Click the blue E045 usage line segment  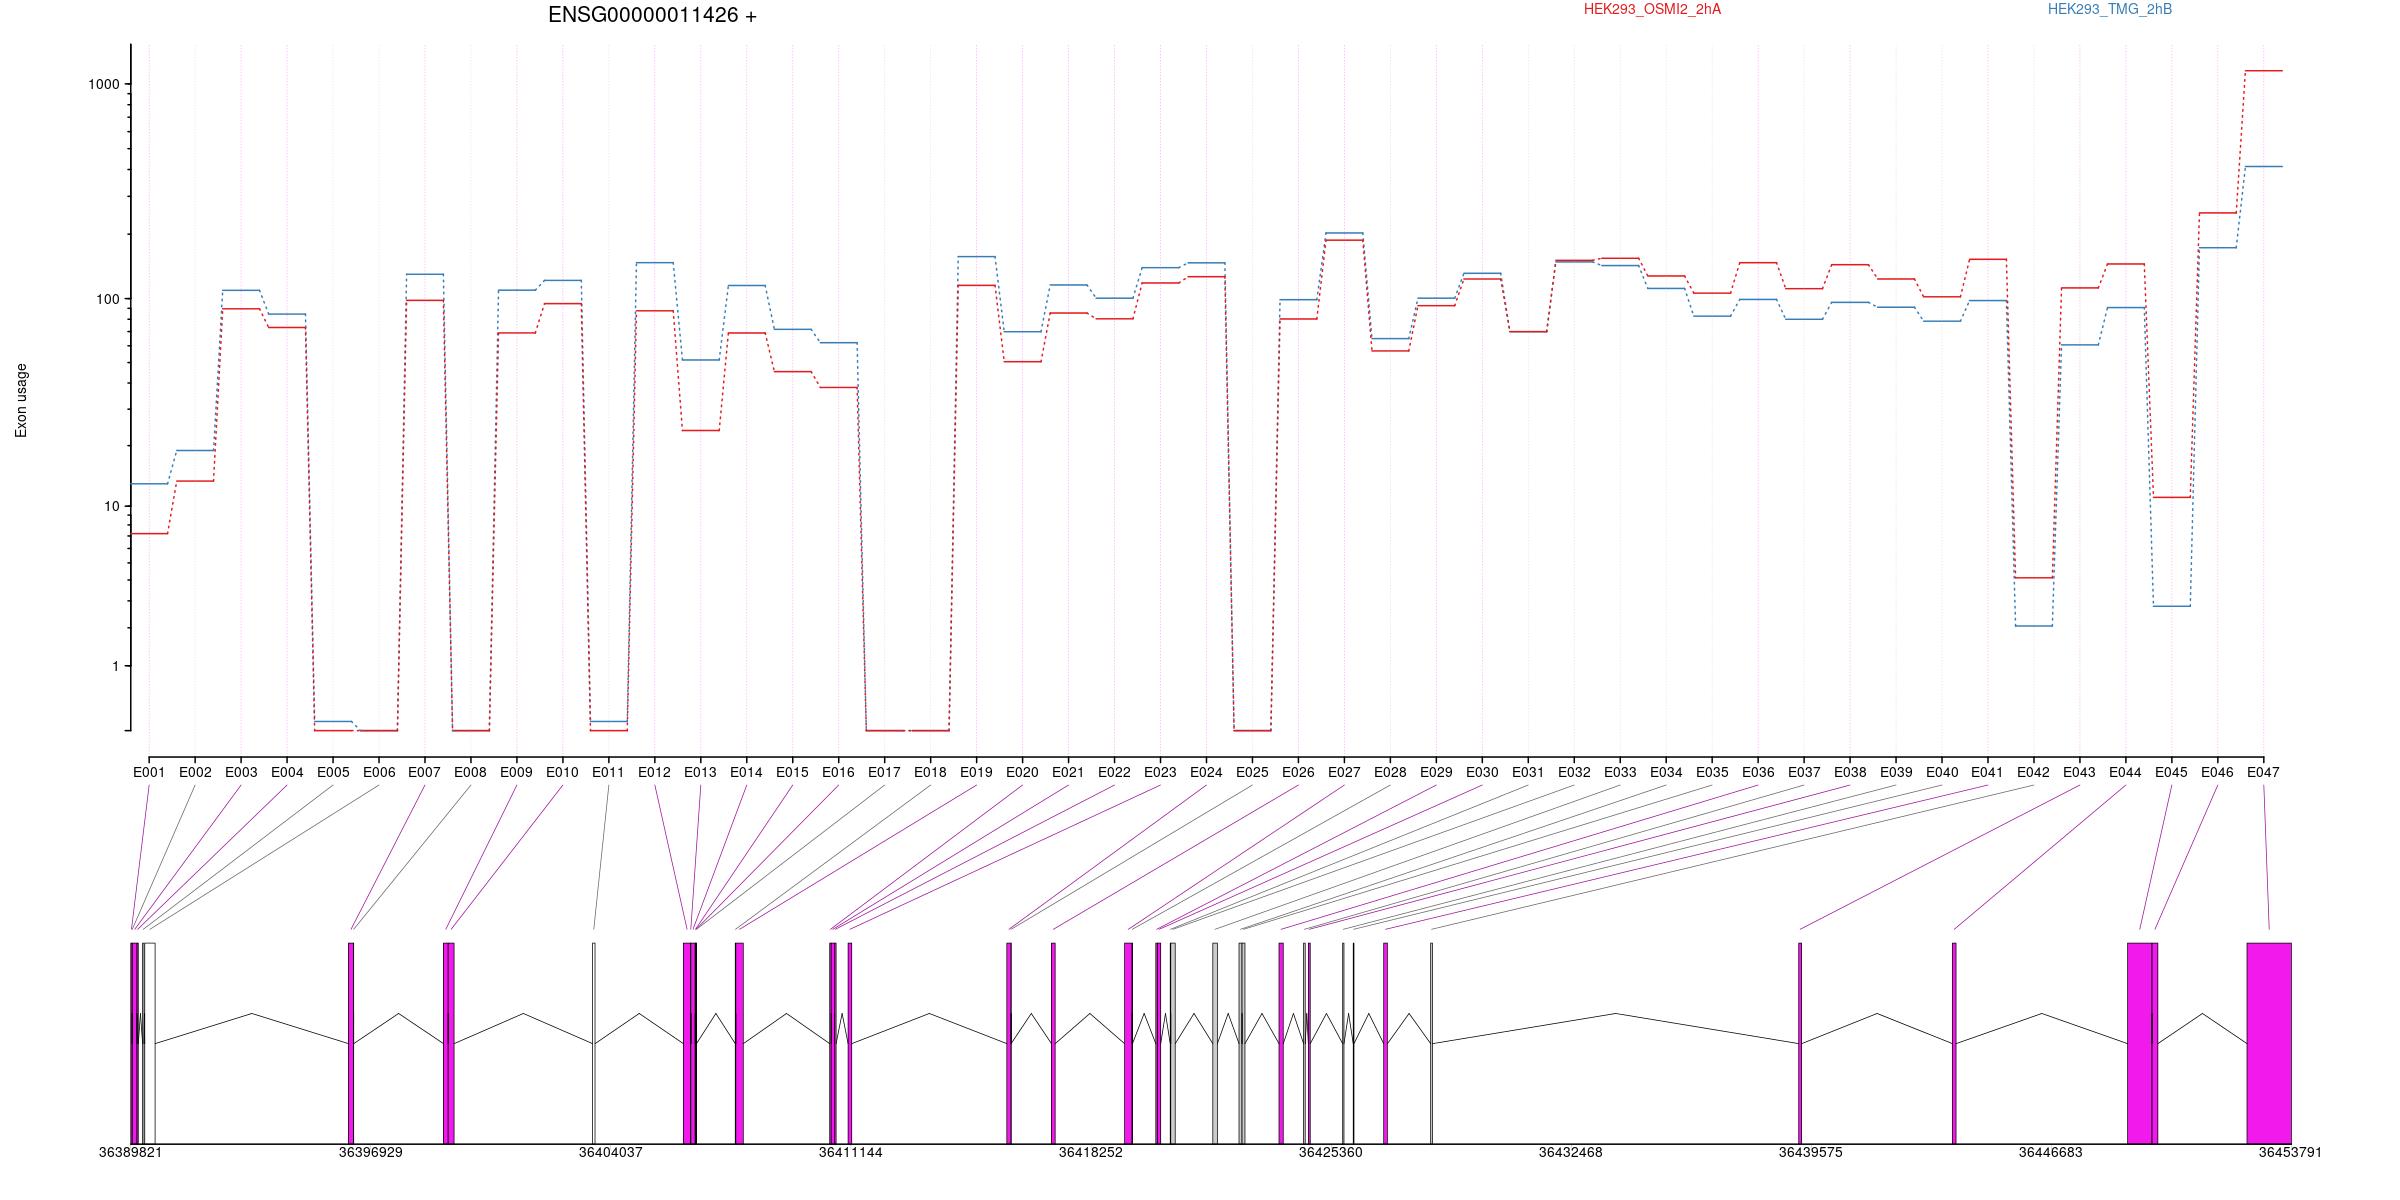tap(2171, 606)
